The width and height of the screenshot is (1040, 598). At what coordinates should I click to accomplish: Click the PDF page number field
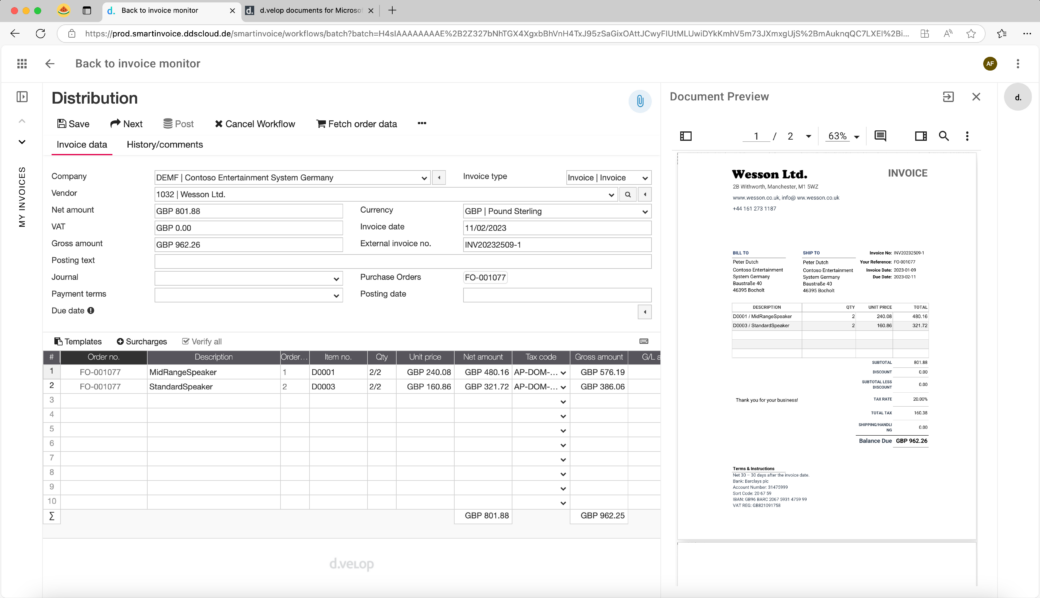[755, 136]
